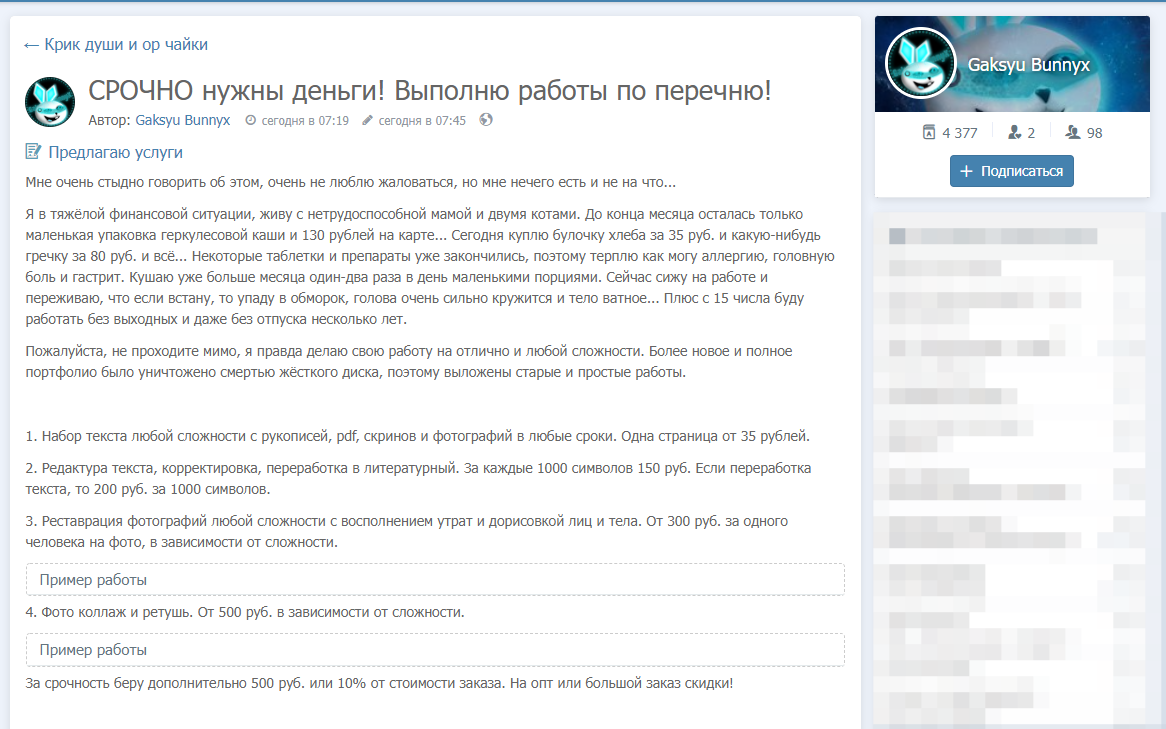
Task: Open the sidebar profile avatar of Gaksyu Bunnyx
Action: (x=921, y=63)
